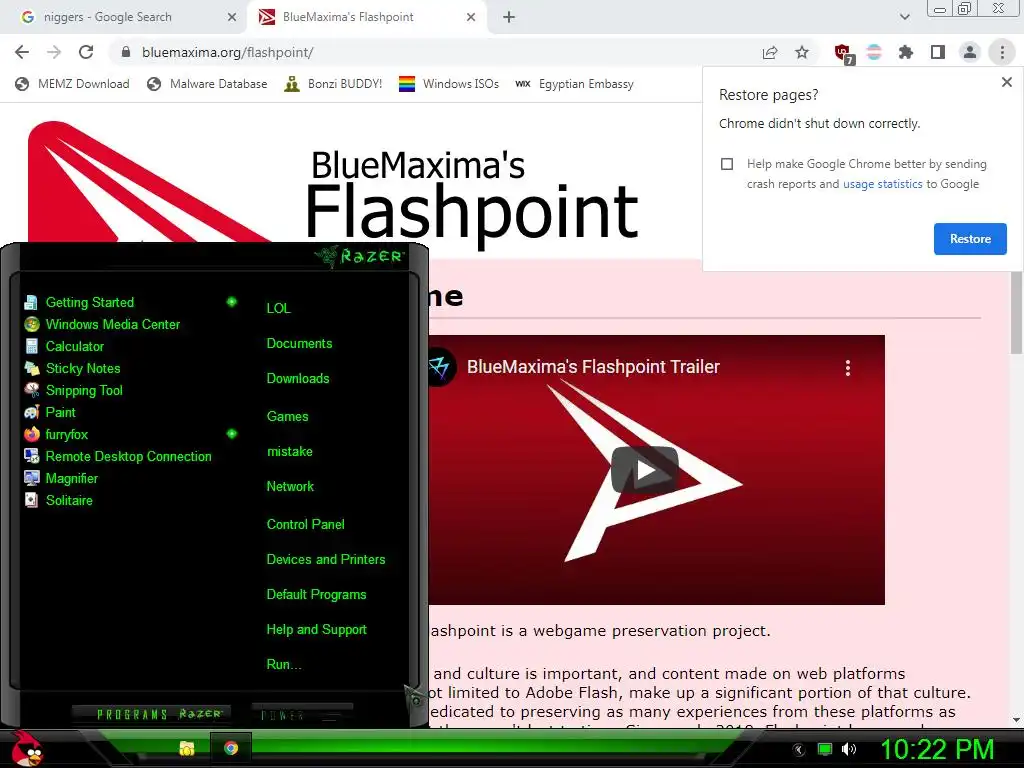Click the page vertical scrollbar thumb
This screenshot has height=768, width=1024.
tap(1016, 313)
